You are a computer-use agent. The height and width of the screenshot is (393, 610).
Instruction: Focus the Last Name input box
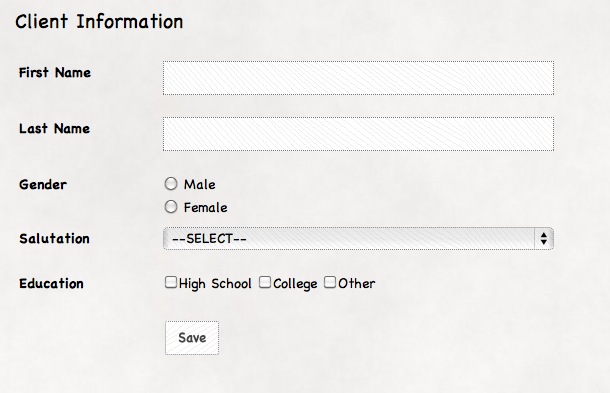pyautogui.click(x=358, y=134)
